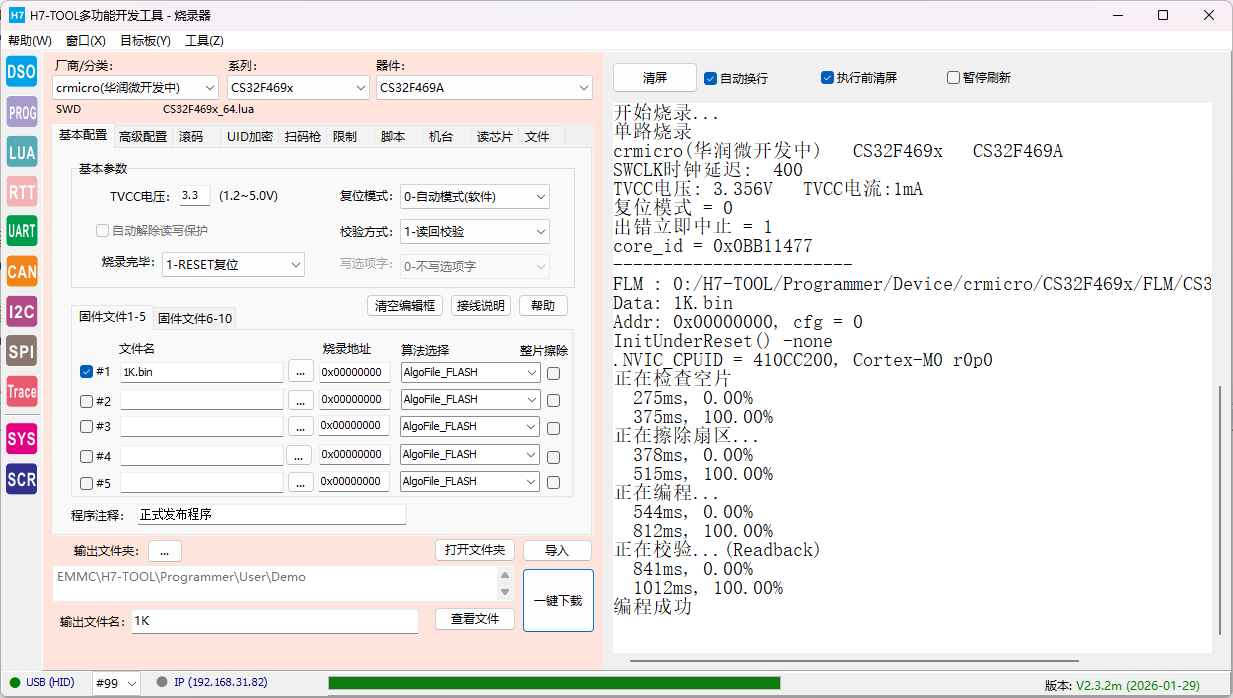Viewport: 1233px width, 698px height.
Task: Open the SYS system settings panel
Action: coord(21,438)
